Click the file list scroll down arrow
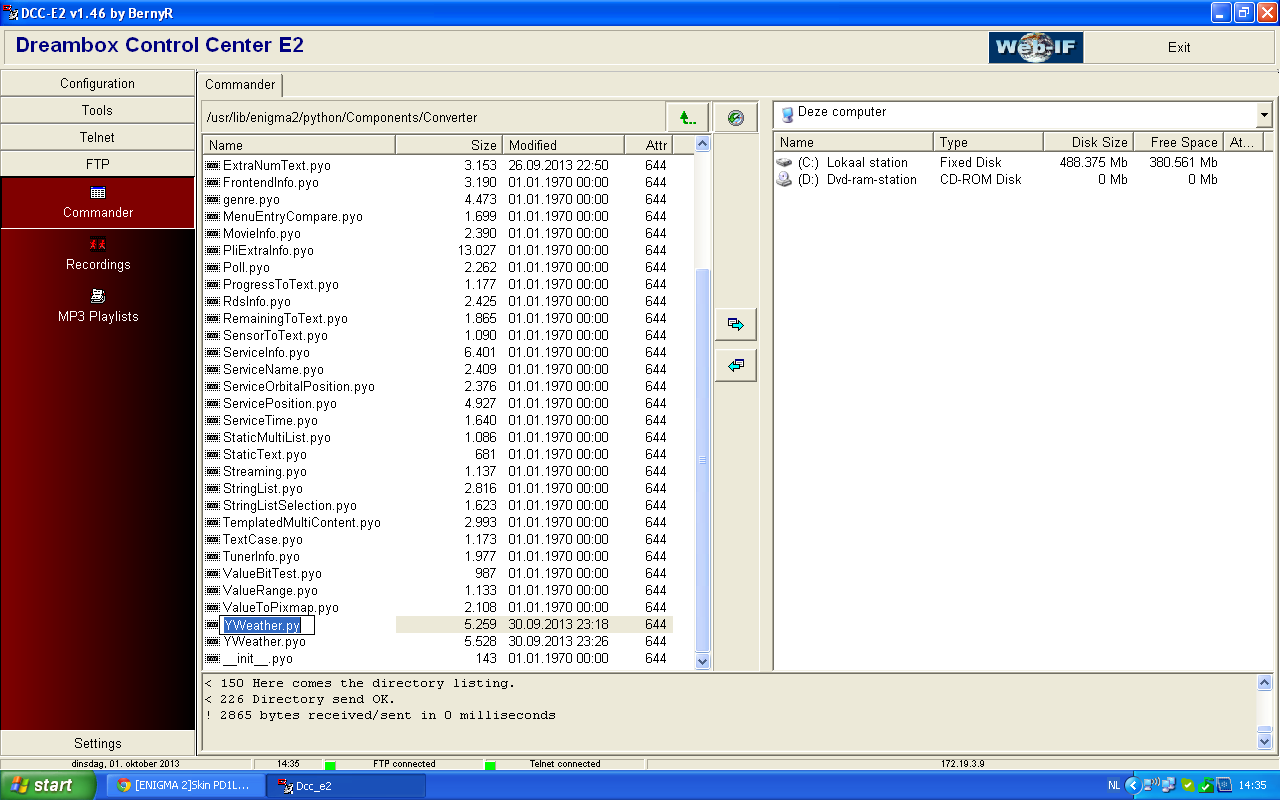This screenshot has height=800, width=1280. (x=702, y=661)
